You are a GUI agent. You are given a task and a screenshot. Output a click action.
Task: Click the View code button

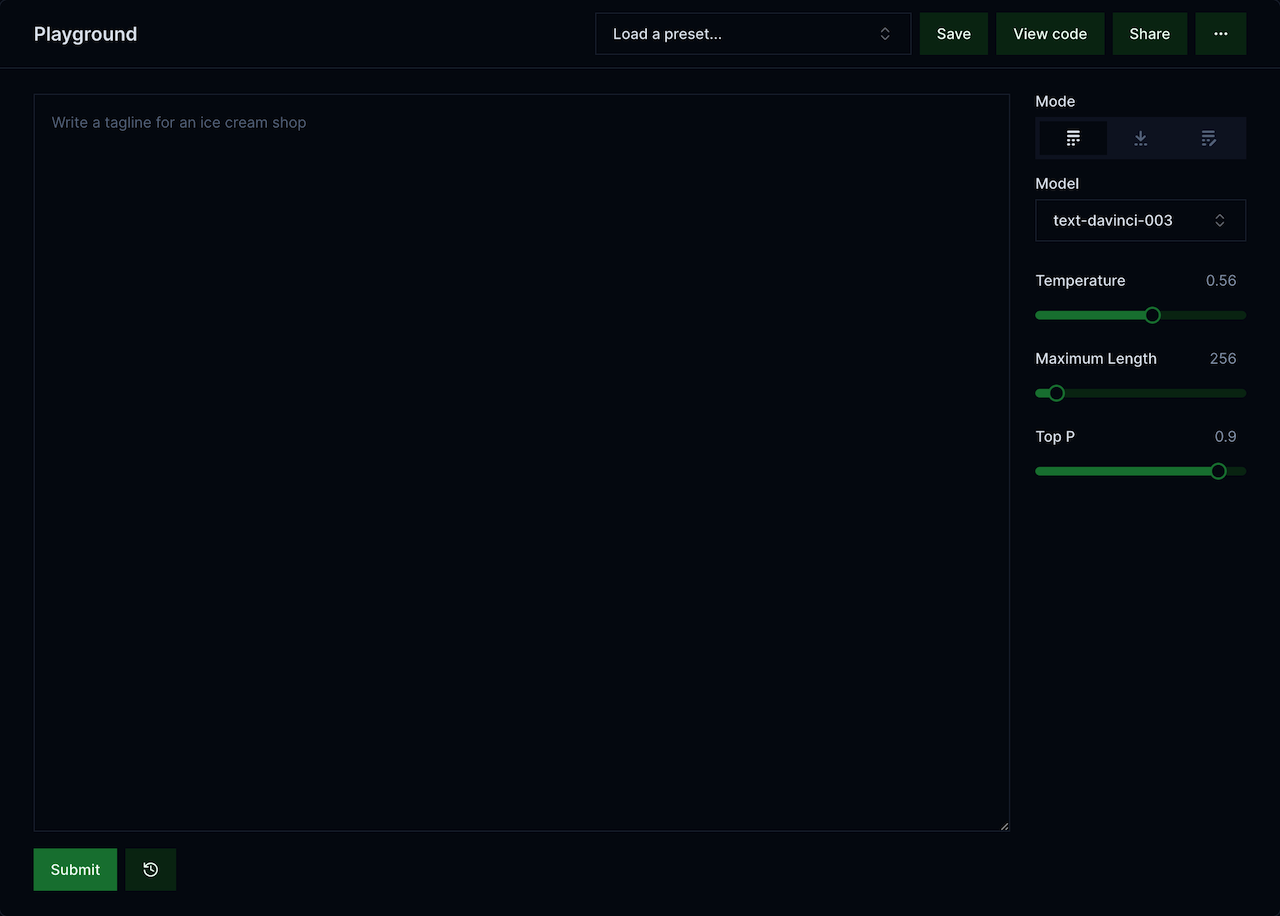[x=1050, y=33]
